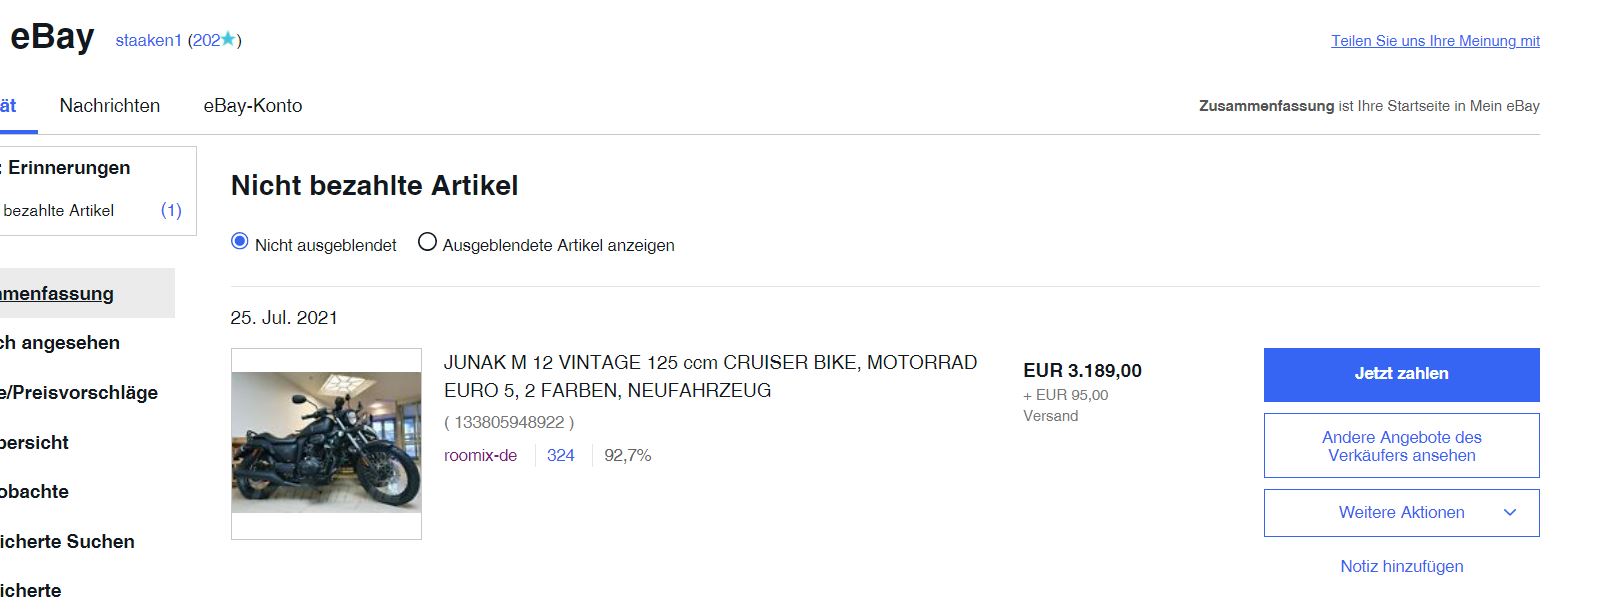Click the blue feedback star icon
The width and height of the screenshot is (1597, 609).
tap(229, 39)
